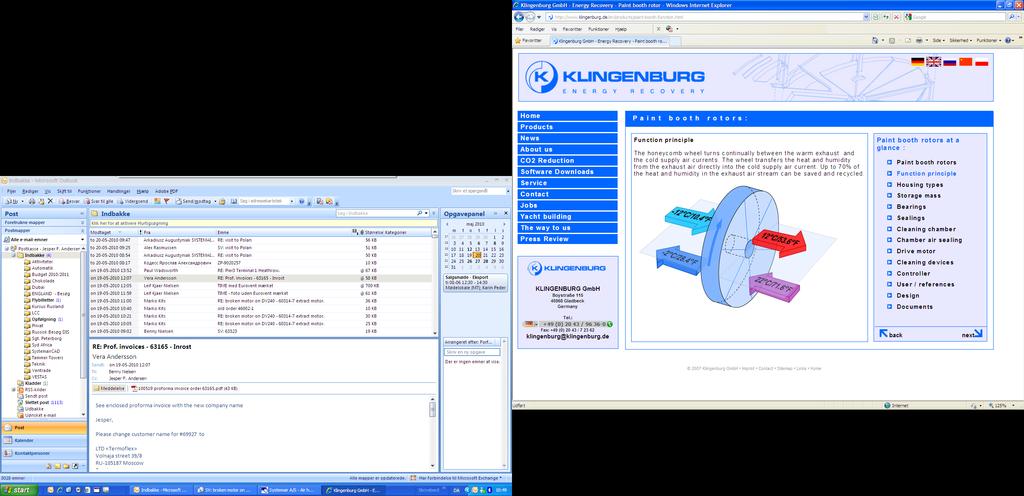The image size is (1024, 496).
Task: Open the Funktioner menu in Outlook
Action: pos(89,191)
